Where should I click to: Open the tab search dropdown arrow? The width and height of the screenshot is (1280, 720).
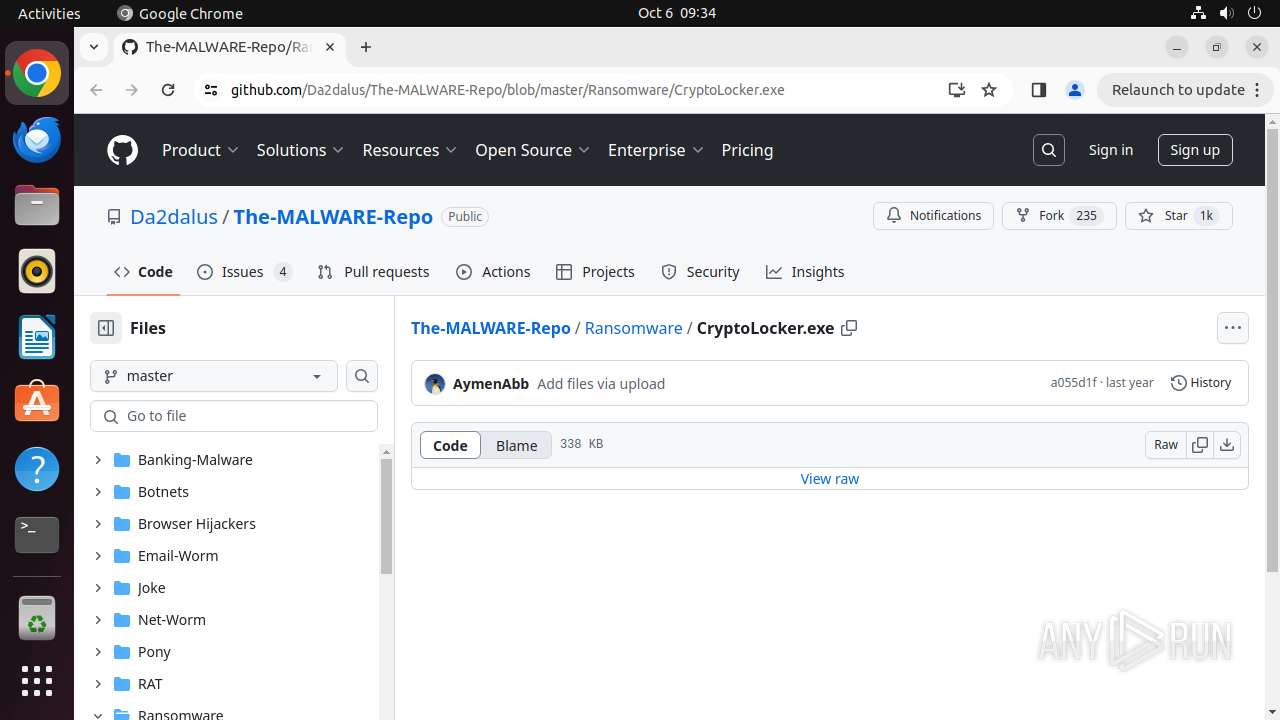(93, 47)
